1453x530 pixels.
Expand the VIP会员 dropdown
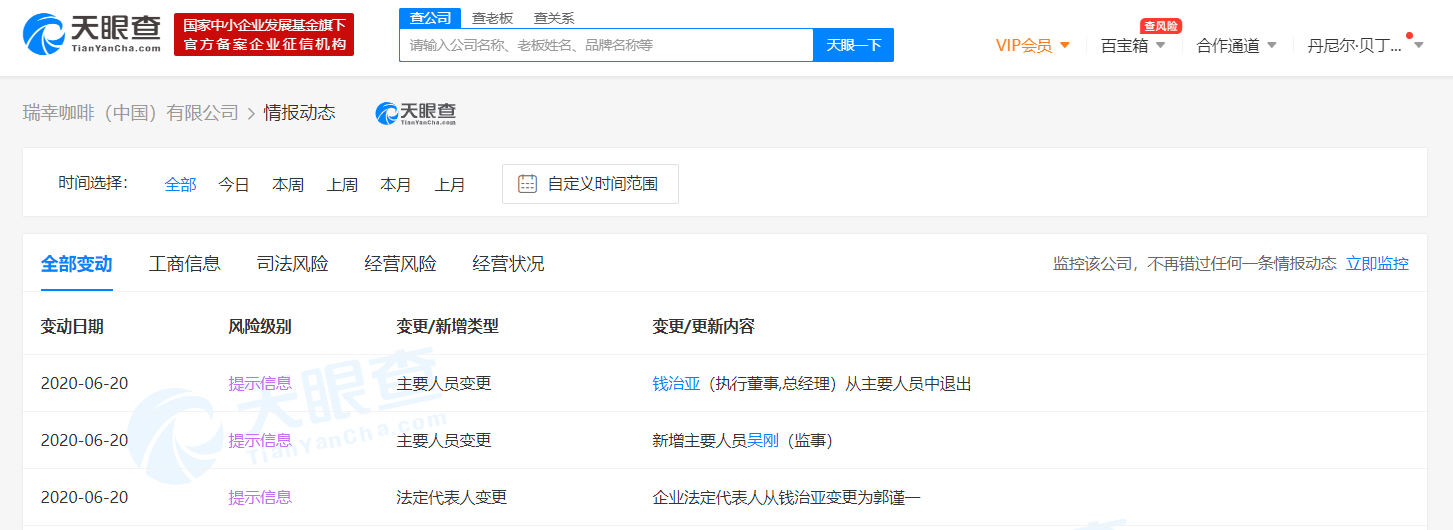click(1033, 45)
